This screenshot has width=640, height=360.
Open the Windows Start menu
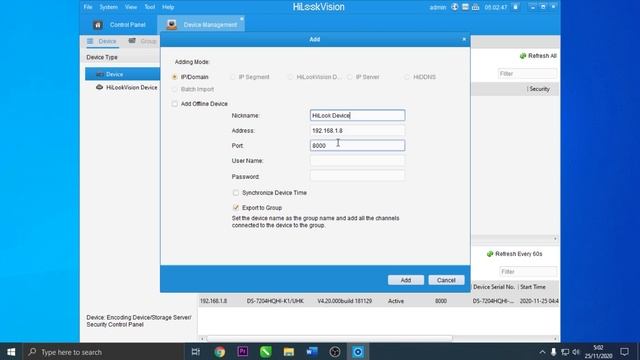pos(11,351)
